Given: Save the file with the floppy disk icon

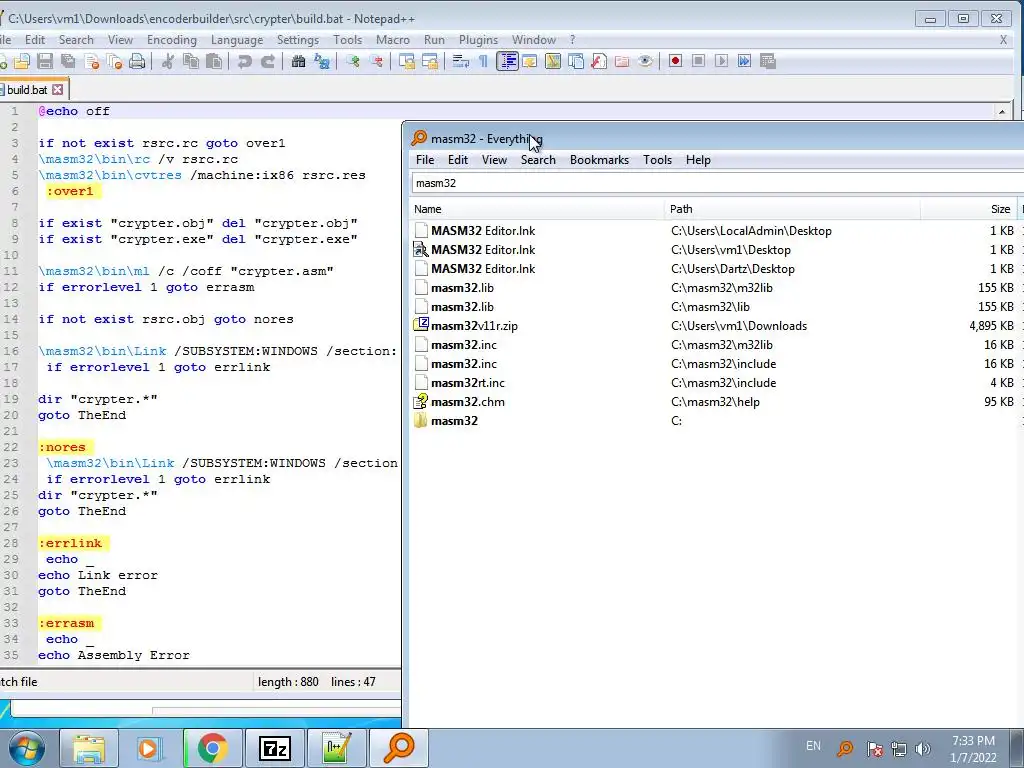Looking at the screenshot, I should (44, 61).
